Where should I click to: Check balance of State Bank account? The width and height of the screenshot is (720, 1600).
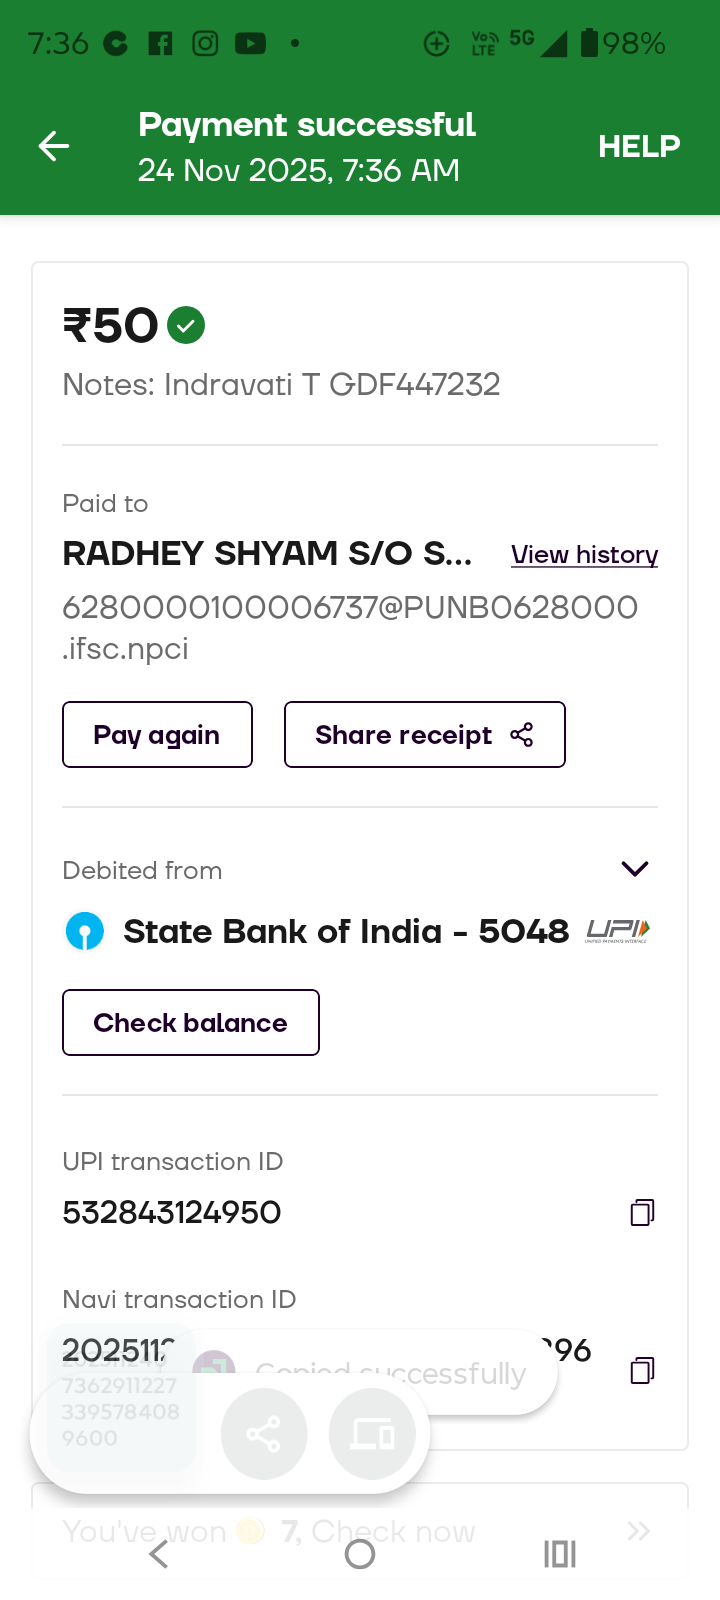point(190,1023)
